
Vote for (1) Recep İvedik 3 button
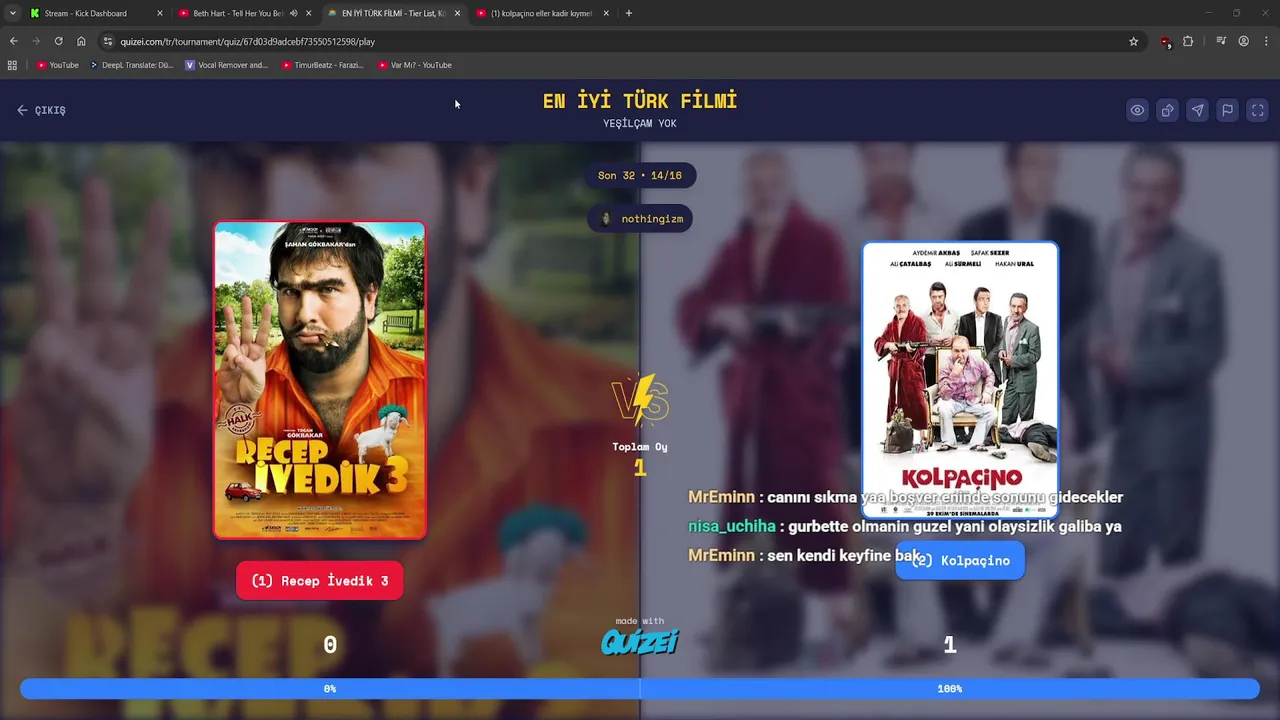coord(320,581)
